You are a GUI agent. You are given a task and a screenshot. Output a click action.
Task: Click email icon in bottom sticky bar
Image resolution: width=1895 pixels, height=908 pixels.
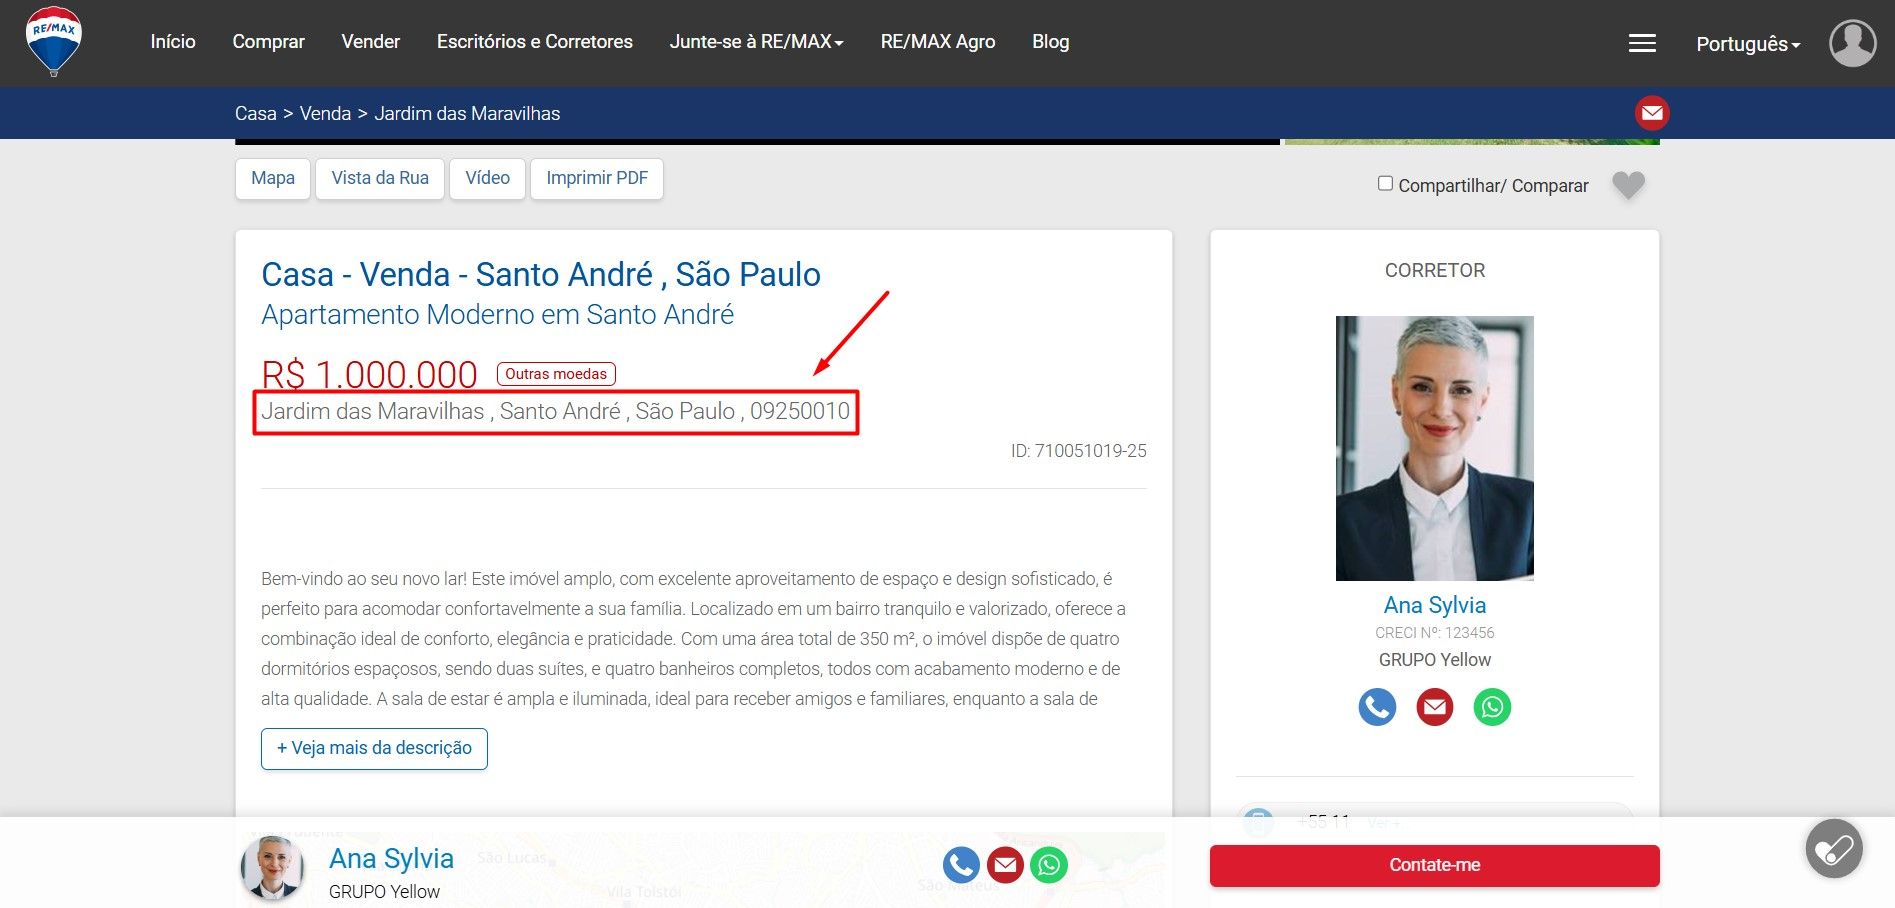coord(1005,865)
